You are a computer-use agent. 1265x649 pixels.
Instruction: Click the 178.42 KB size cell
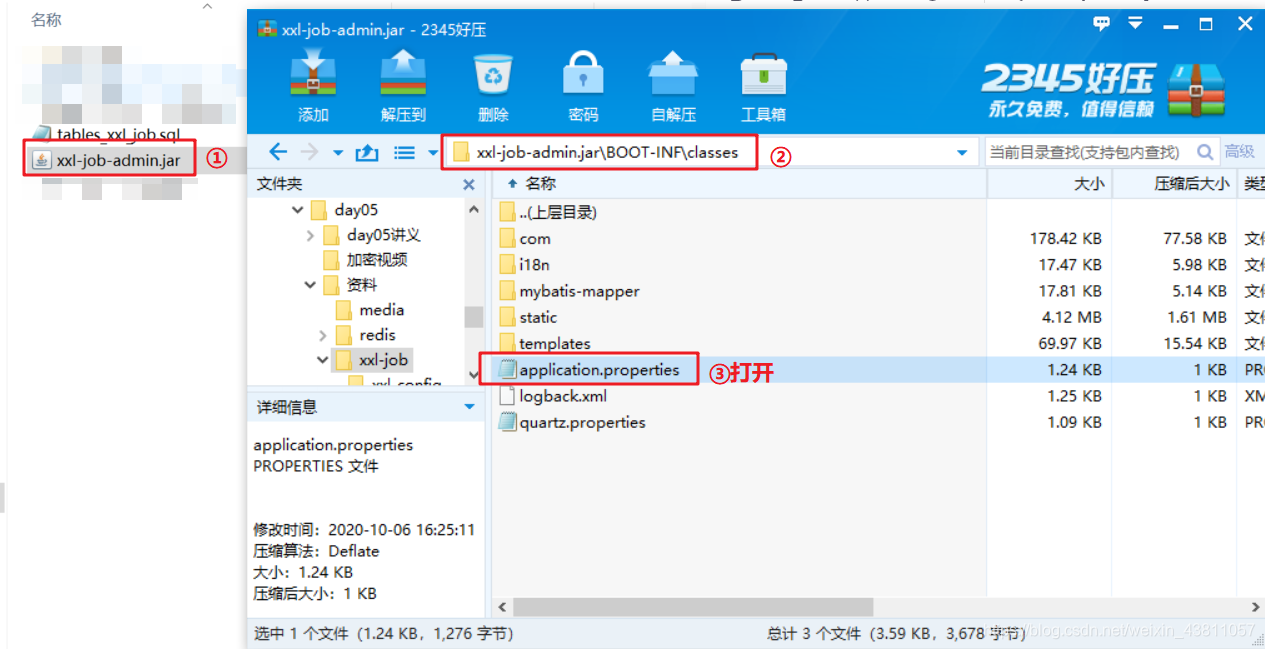coord(1066,239)
